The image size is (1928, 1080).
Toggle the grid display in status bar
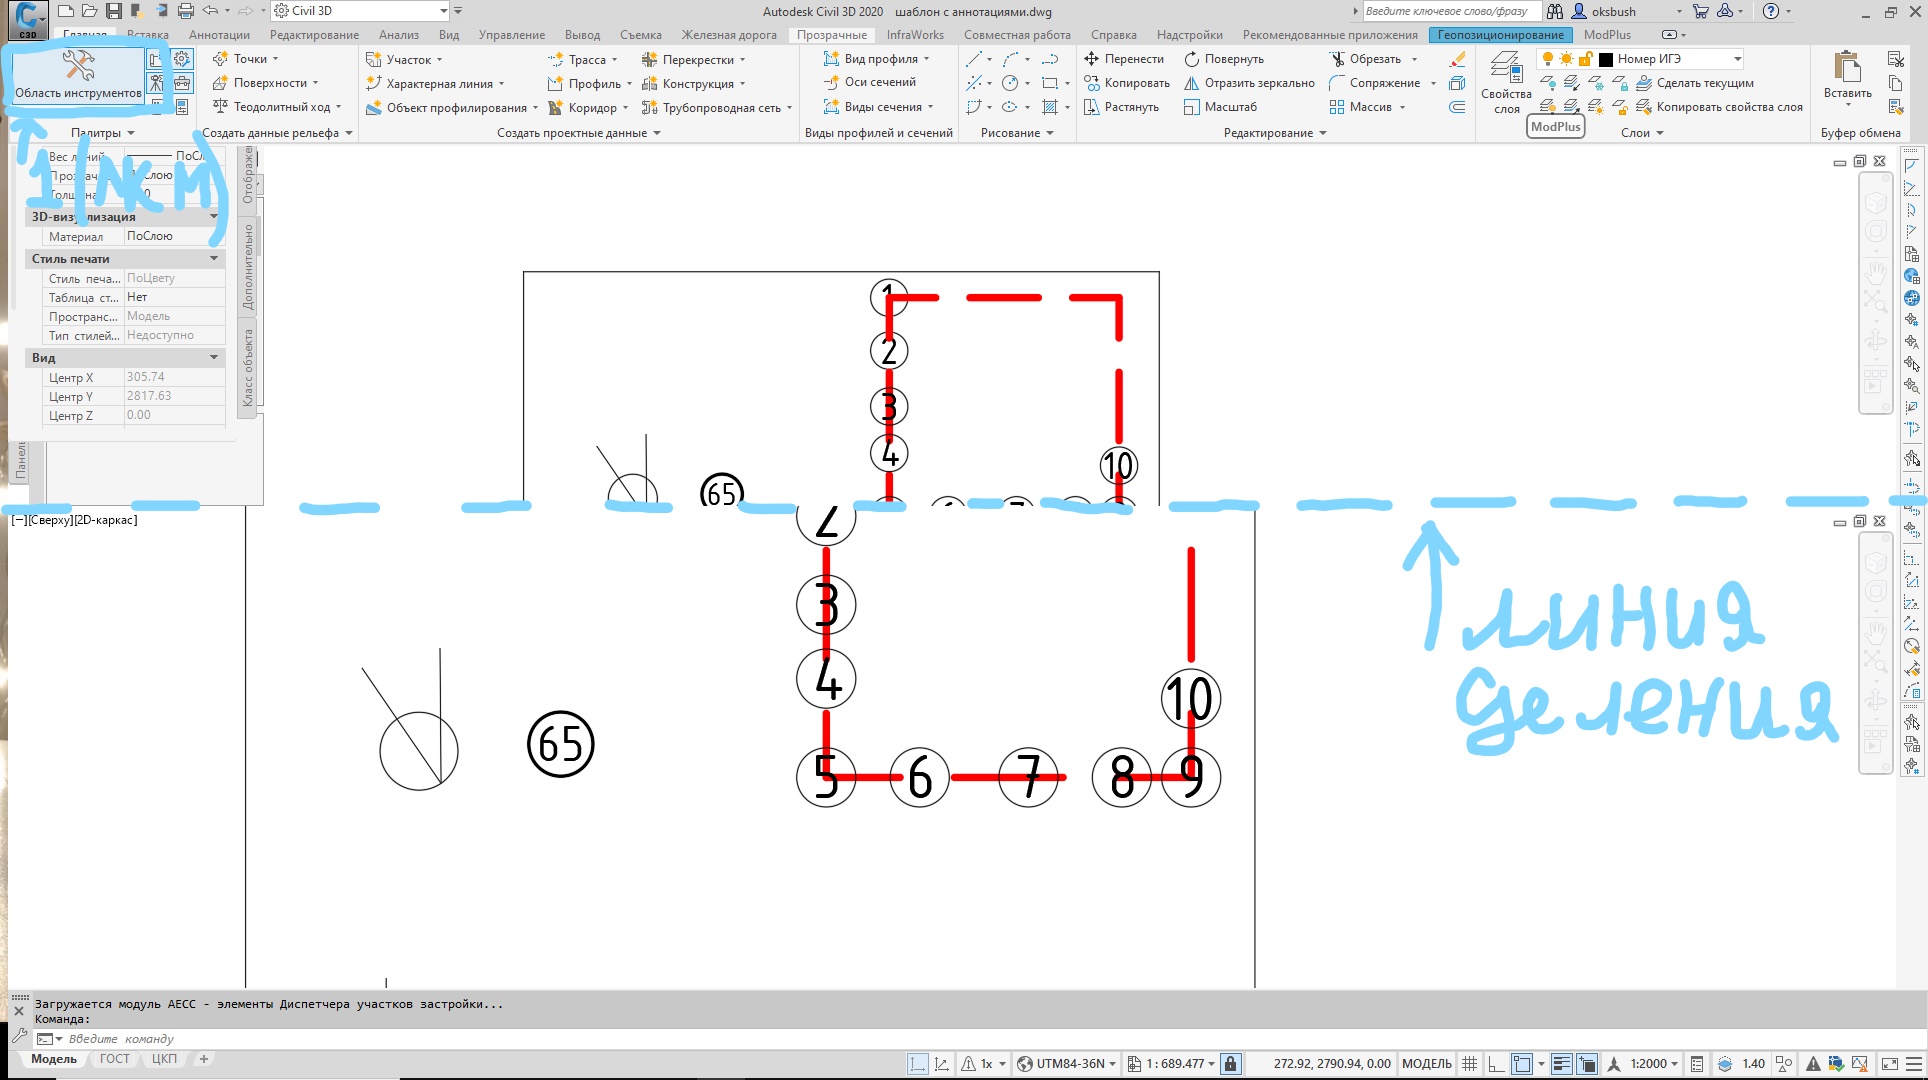(x=1469, y=1064)
